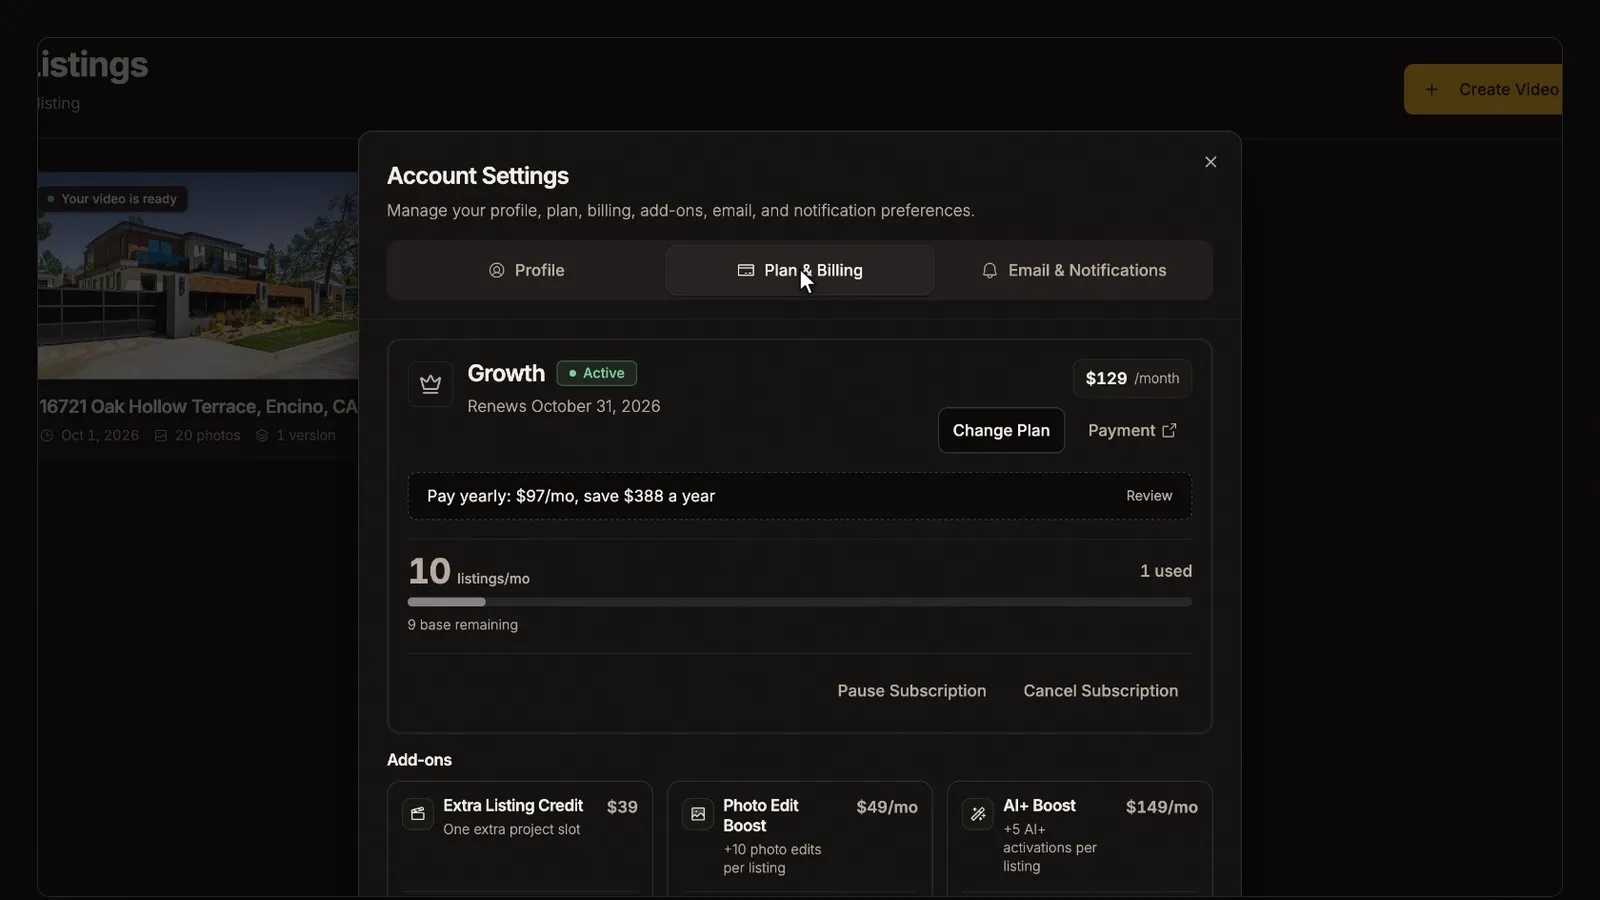The image size is (1600, 900).
Task: Open the Payment external link
Action: (1132, 430)
